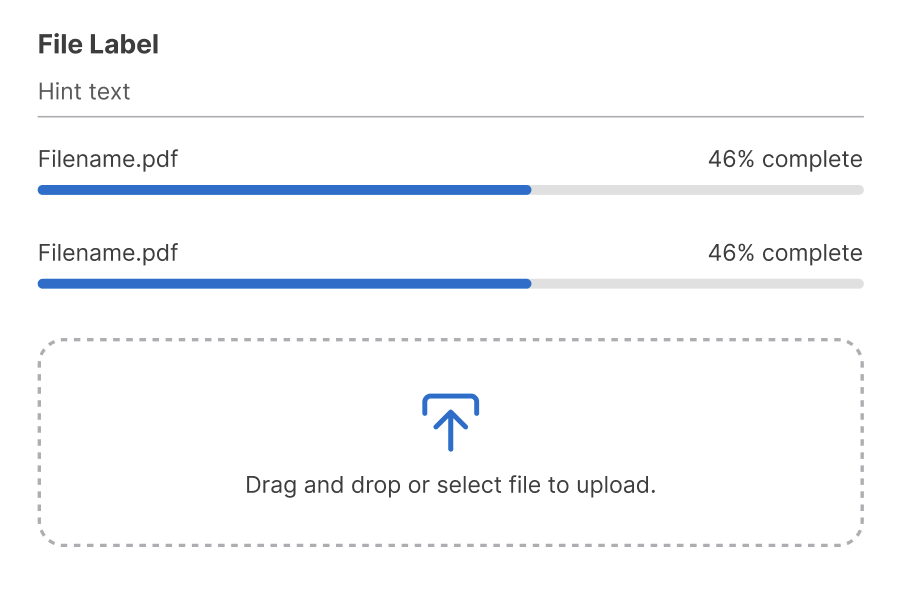Click the upload arrow icon
This screenshot has width=904, height=598.
450,428
